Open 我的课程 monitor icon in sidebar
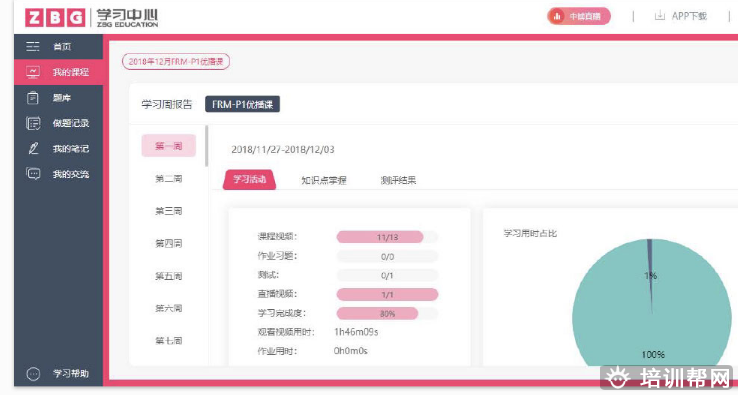 (33, 72)
